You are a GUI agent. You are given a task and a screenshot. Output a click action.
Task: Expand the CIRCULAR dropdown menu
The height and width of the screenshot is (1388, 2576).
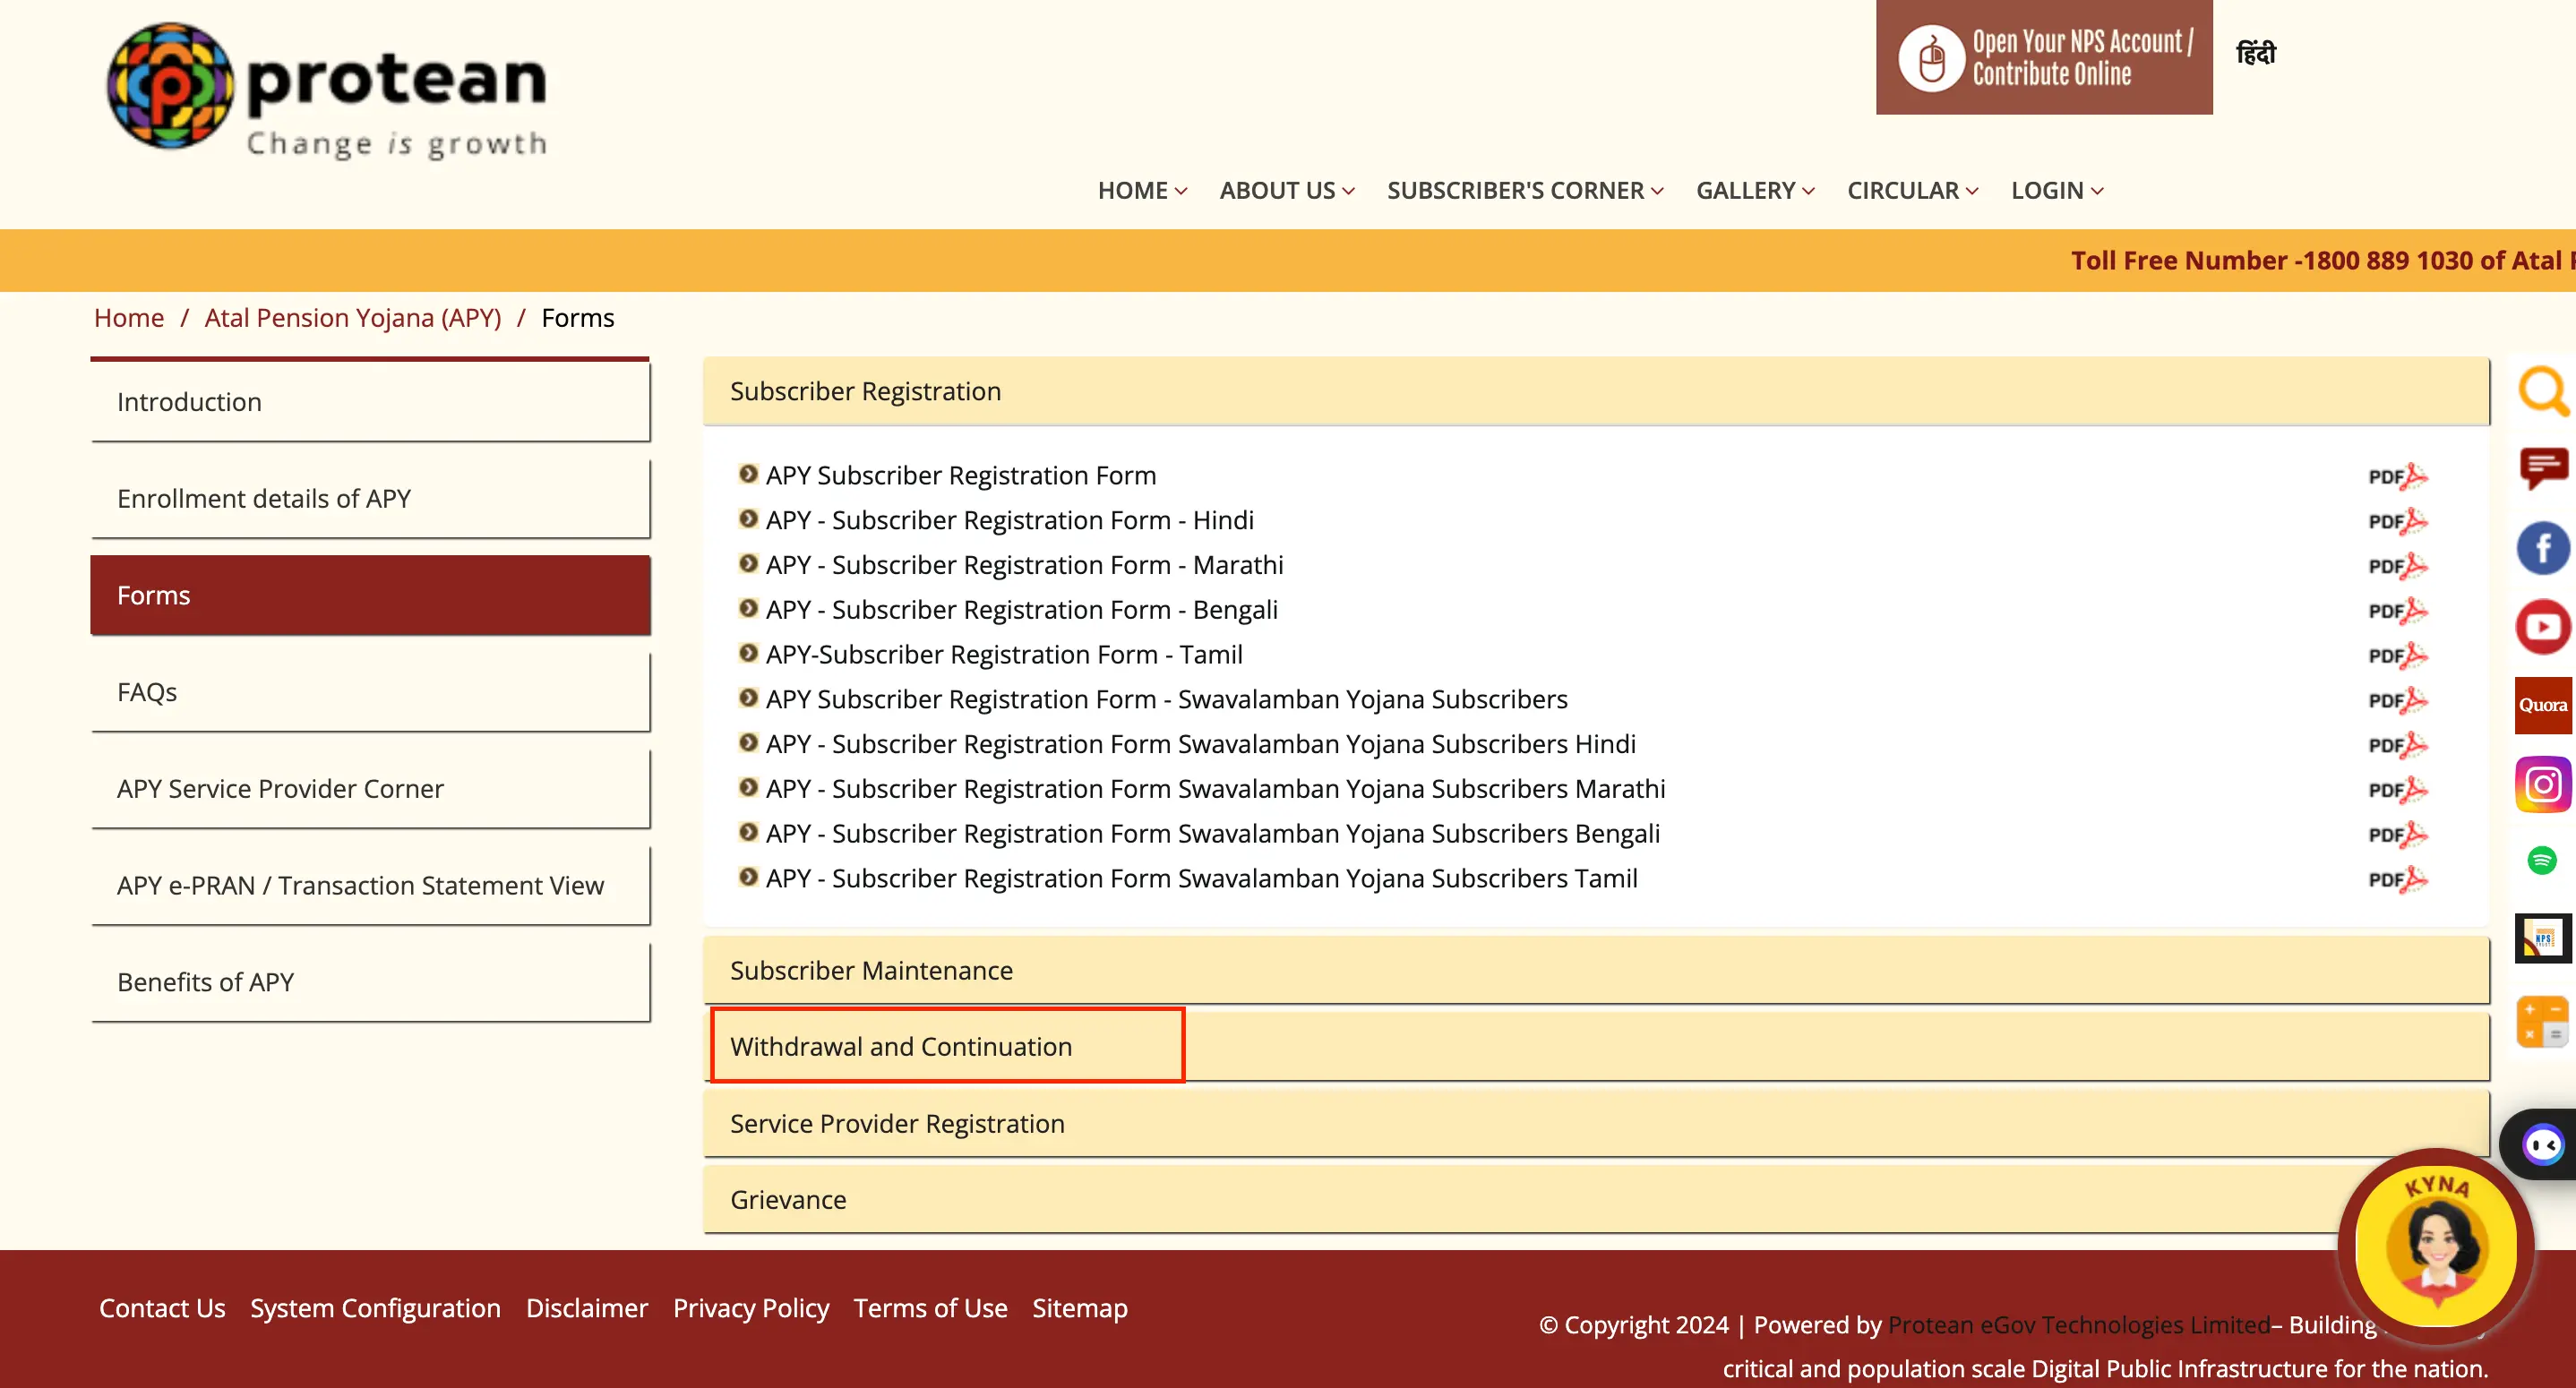[x=1913, y=191]
